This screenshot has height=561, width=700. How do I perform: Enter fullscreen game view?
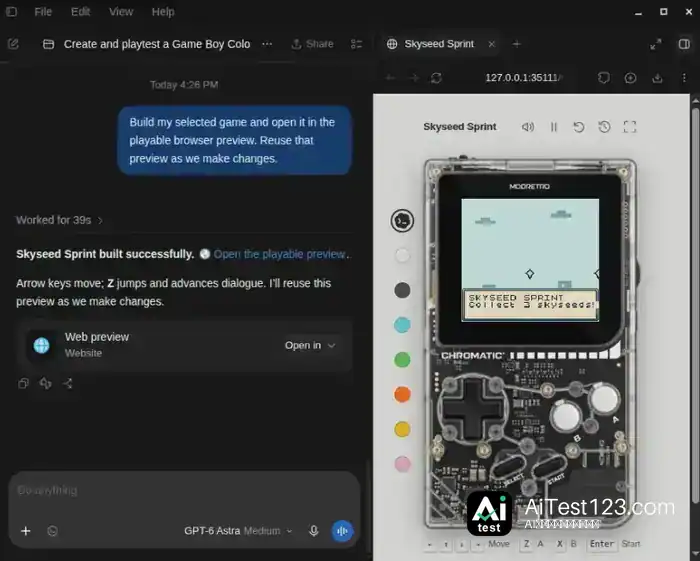[629, 127]
